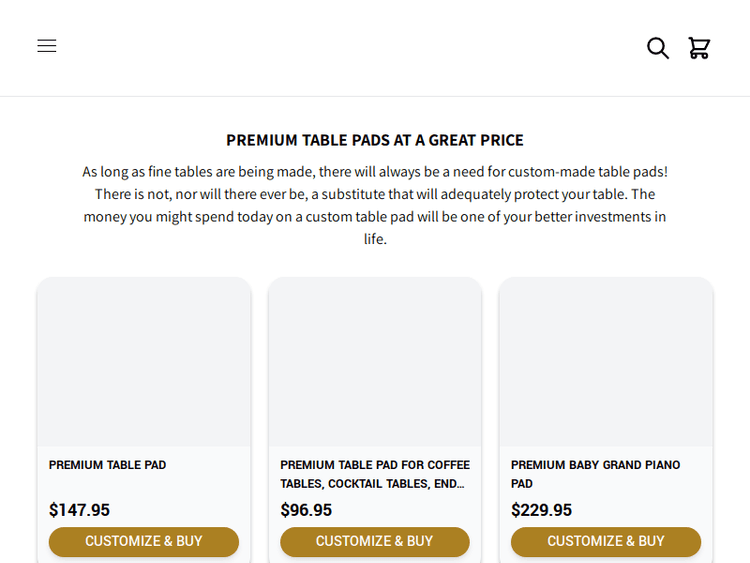
Task: Click the Premium Table Pads at a Great Price heading
Action: tap(375, 140)
